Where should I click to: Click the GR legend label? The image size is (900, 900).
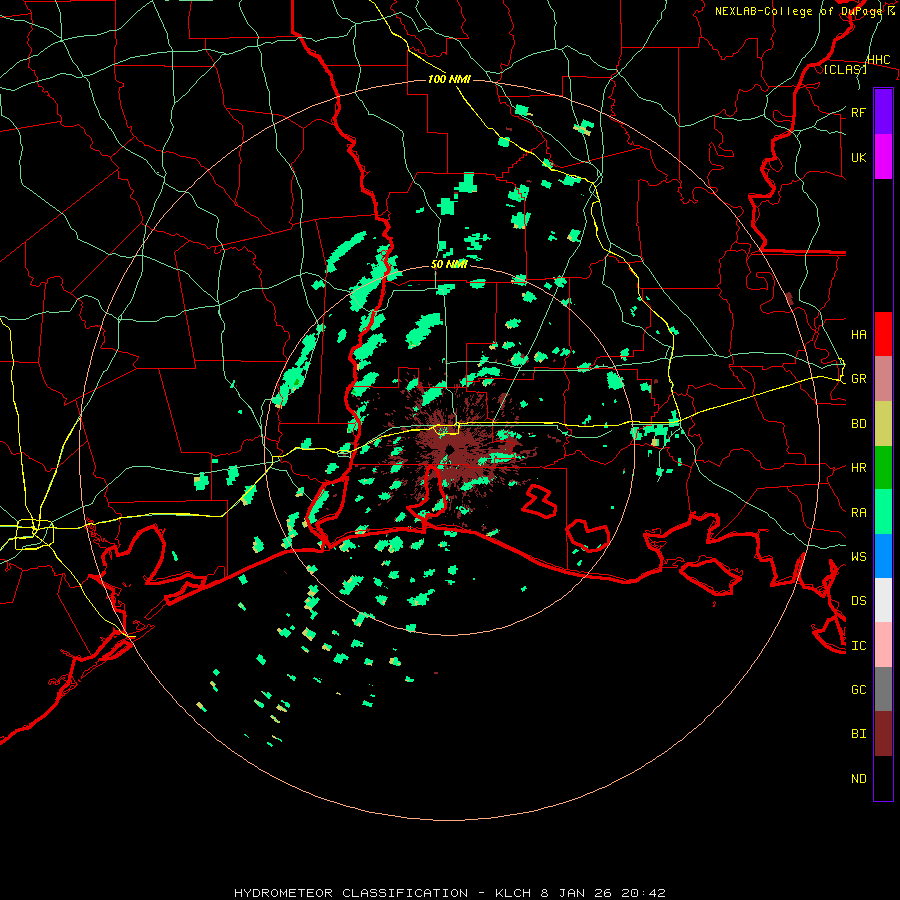[858, 379]
